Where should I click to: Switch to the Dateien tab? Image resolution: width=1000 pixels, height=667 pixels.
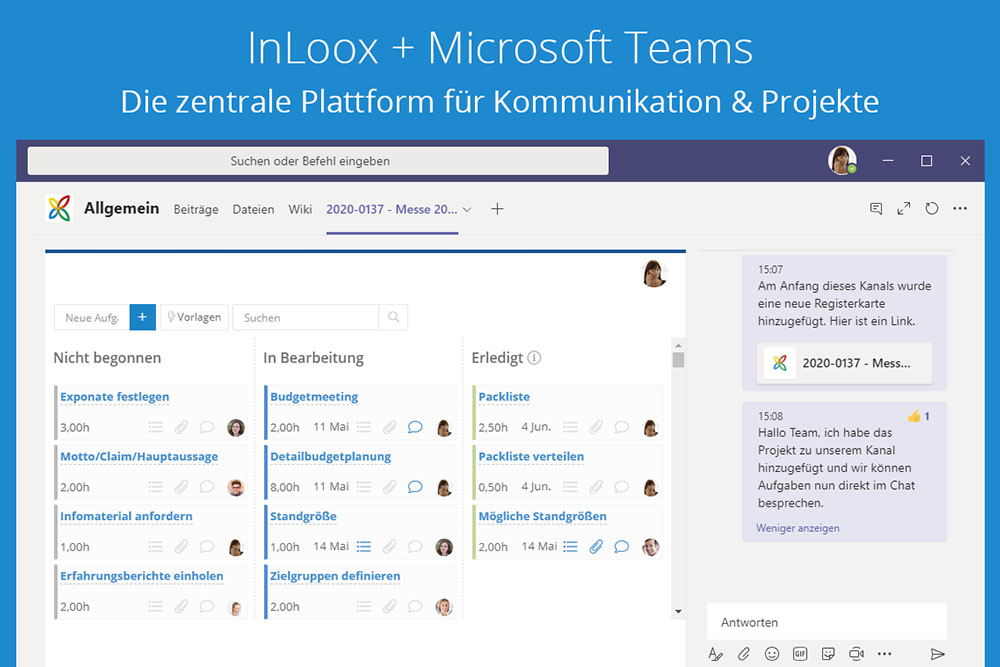point(253,209)
